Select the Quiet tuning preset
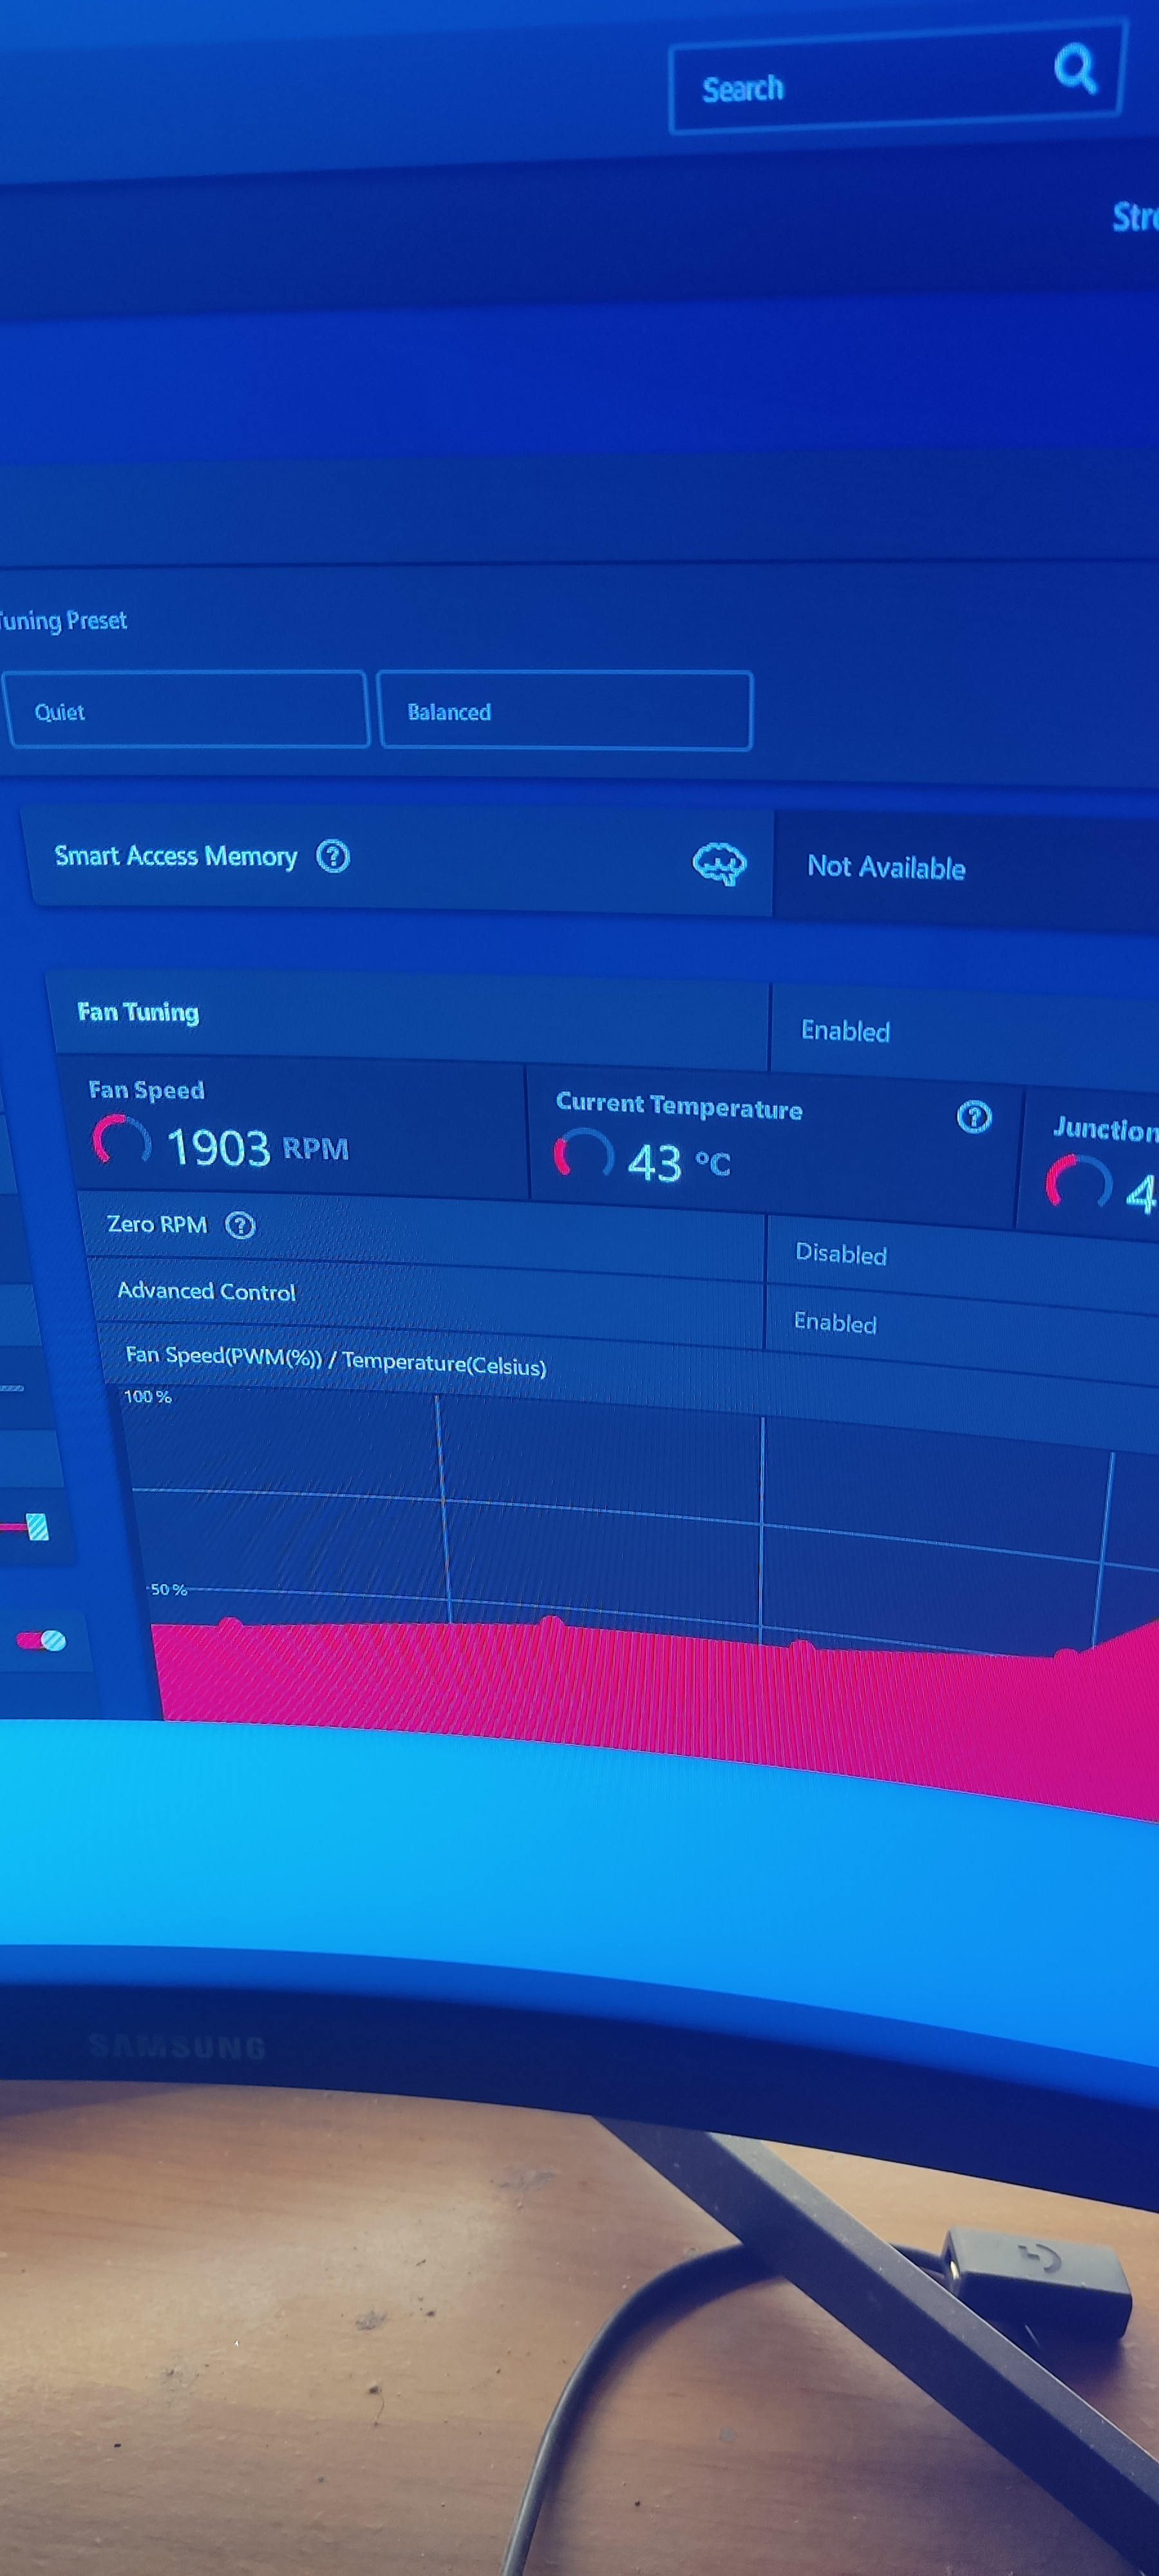Image resolution: width=1159 pixels, height=2576 pixels. click(x=187, y=710)
